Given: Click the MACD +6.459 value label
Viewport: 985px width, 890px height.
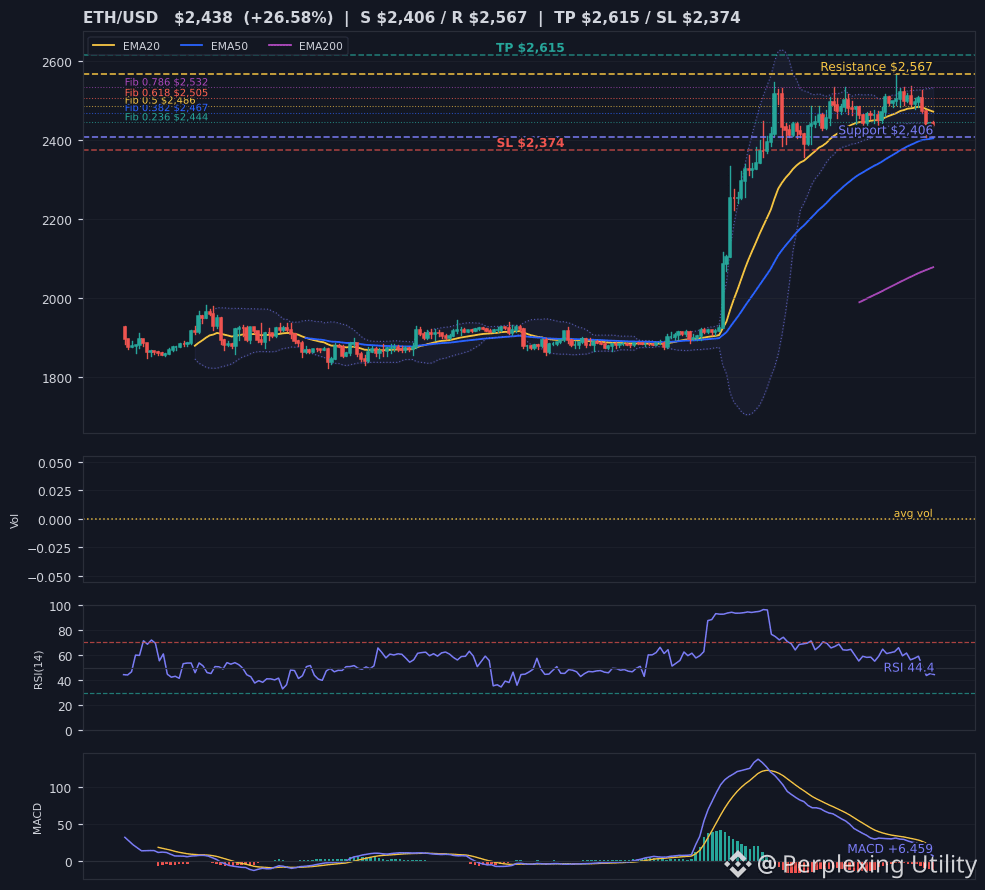Looking at the screenshot, I should click(x=890, y=849).
